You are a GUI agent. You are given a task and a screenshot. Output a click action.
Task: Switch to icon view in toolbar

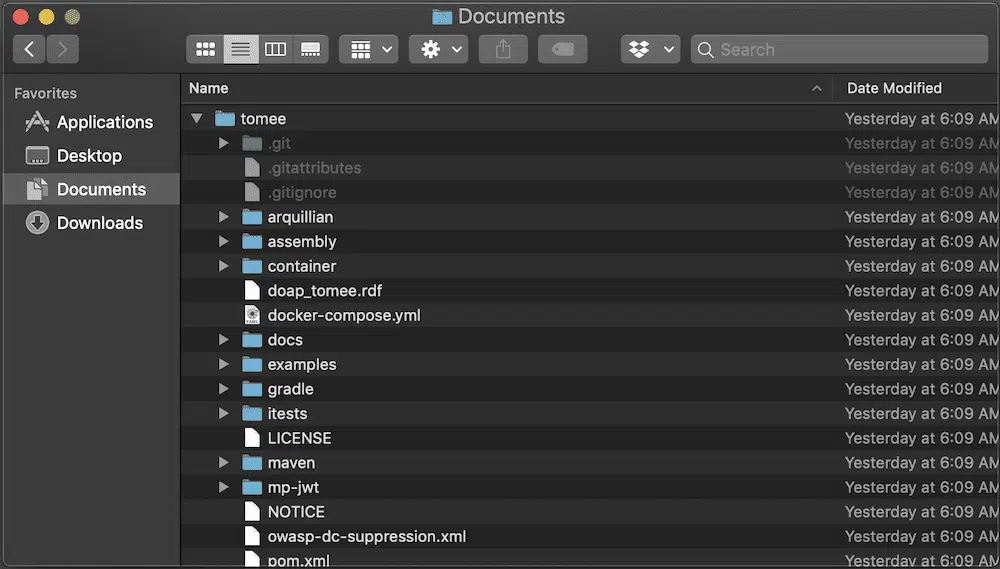(205, 49)
